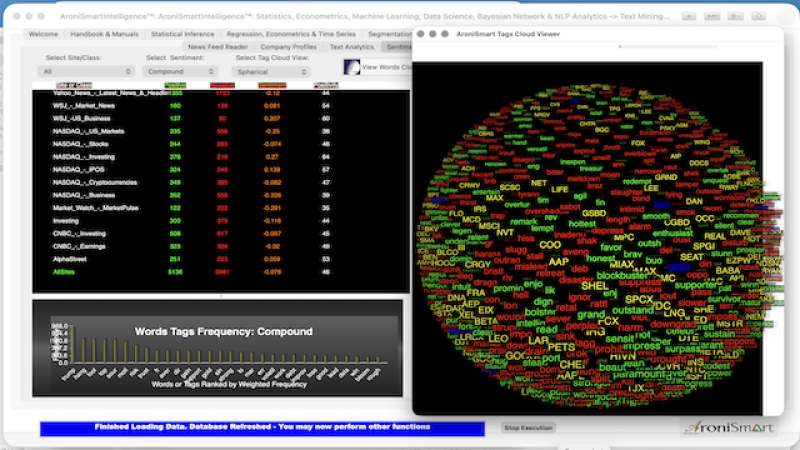Select the NASDAQ_-_IPOS row
This screenshot has height=450, width=800.
(x=220, y=169)
